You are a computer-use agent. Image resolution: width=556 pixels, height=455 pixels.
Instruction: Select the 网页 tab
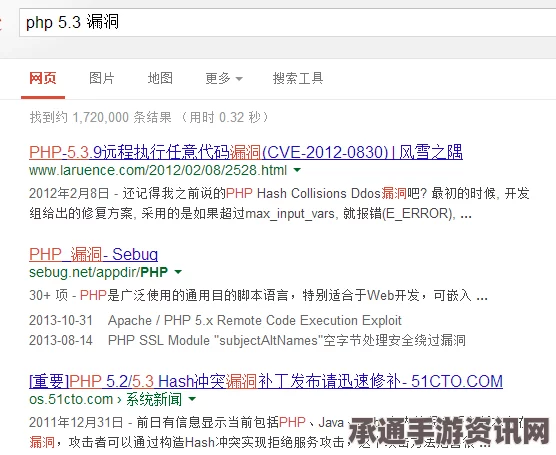[x=43, y=78]
